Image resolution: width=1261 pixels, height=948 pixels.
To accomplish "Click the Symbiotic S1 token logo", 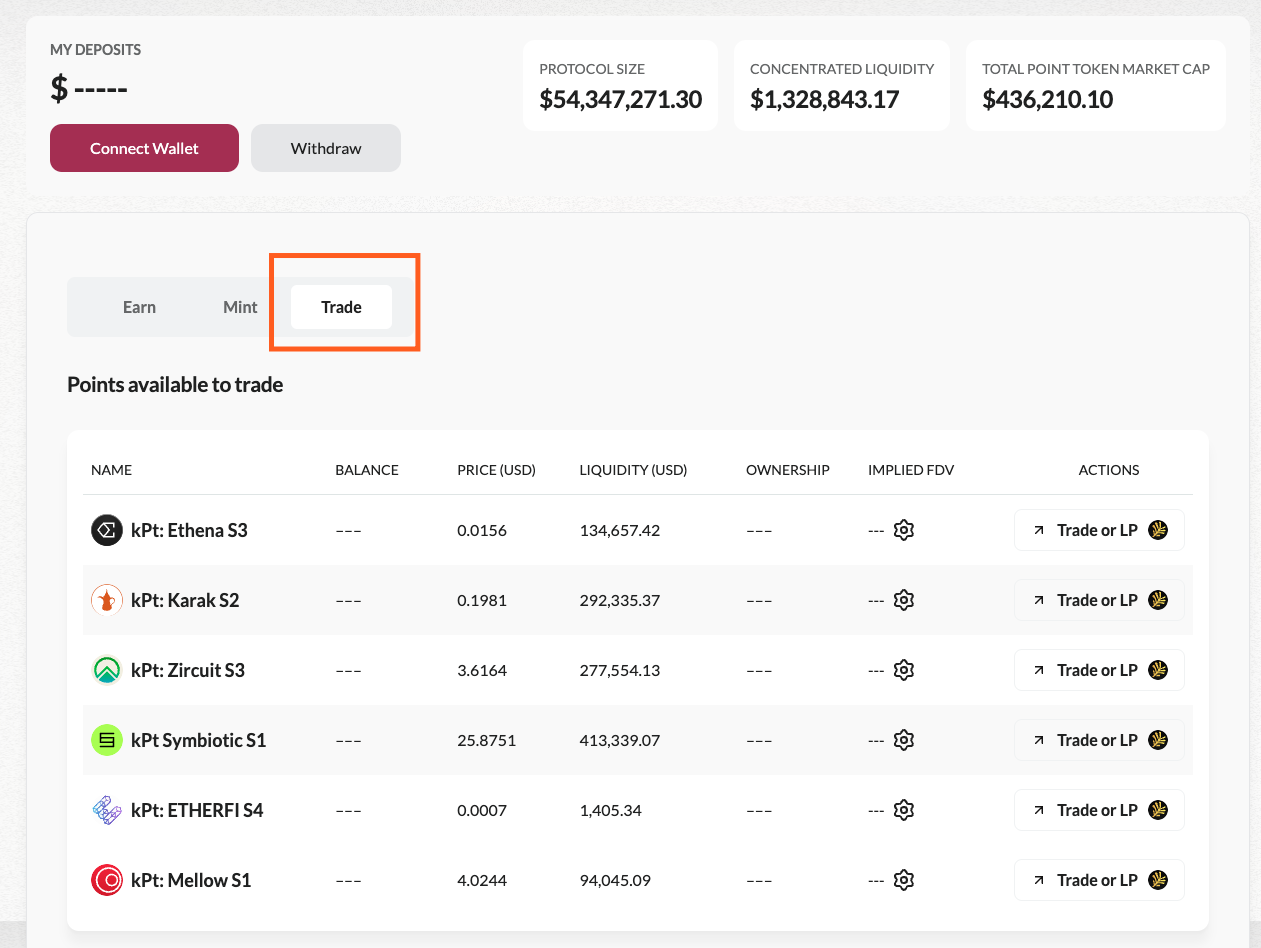I will pyautogui.click(x=106, y=740).
